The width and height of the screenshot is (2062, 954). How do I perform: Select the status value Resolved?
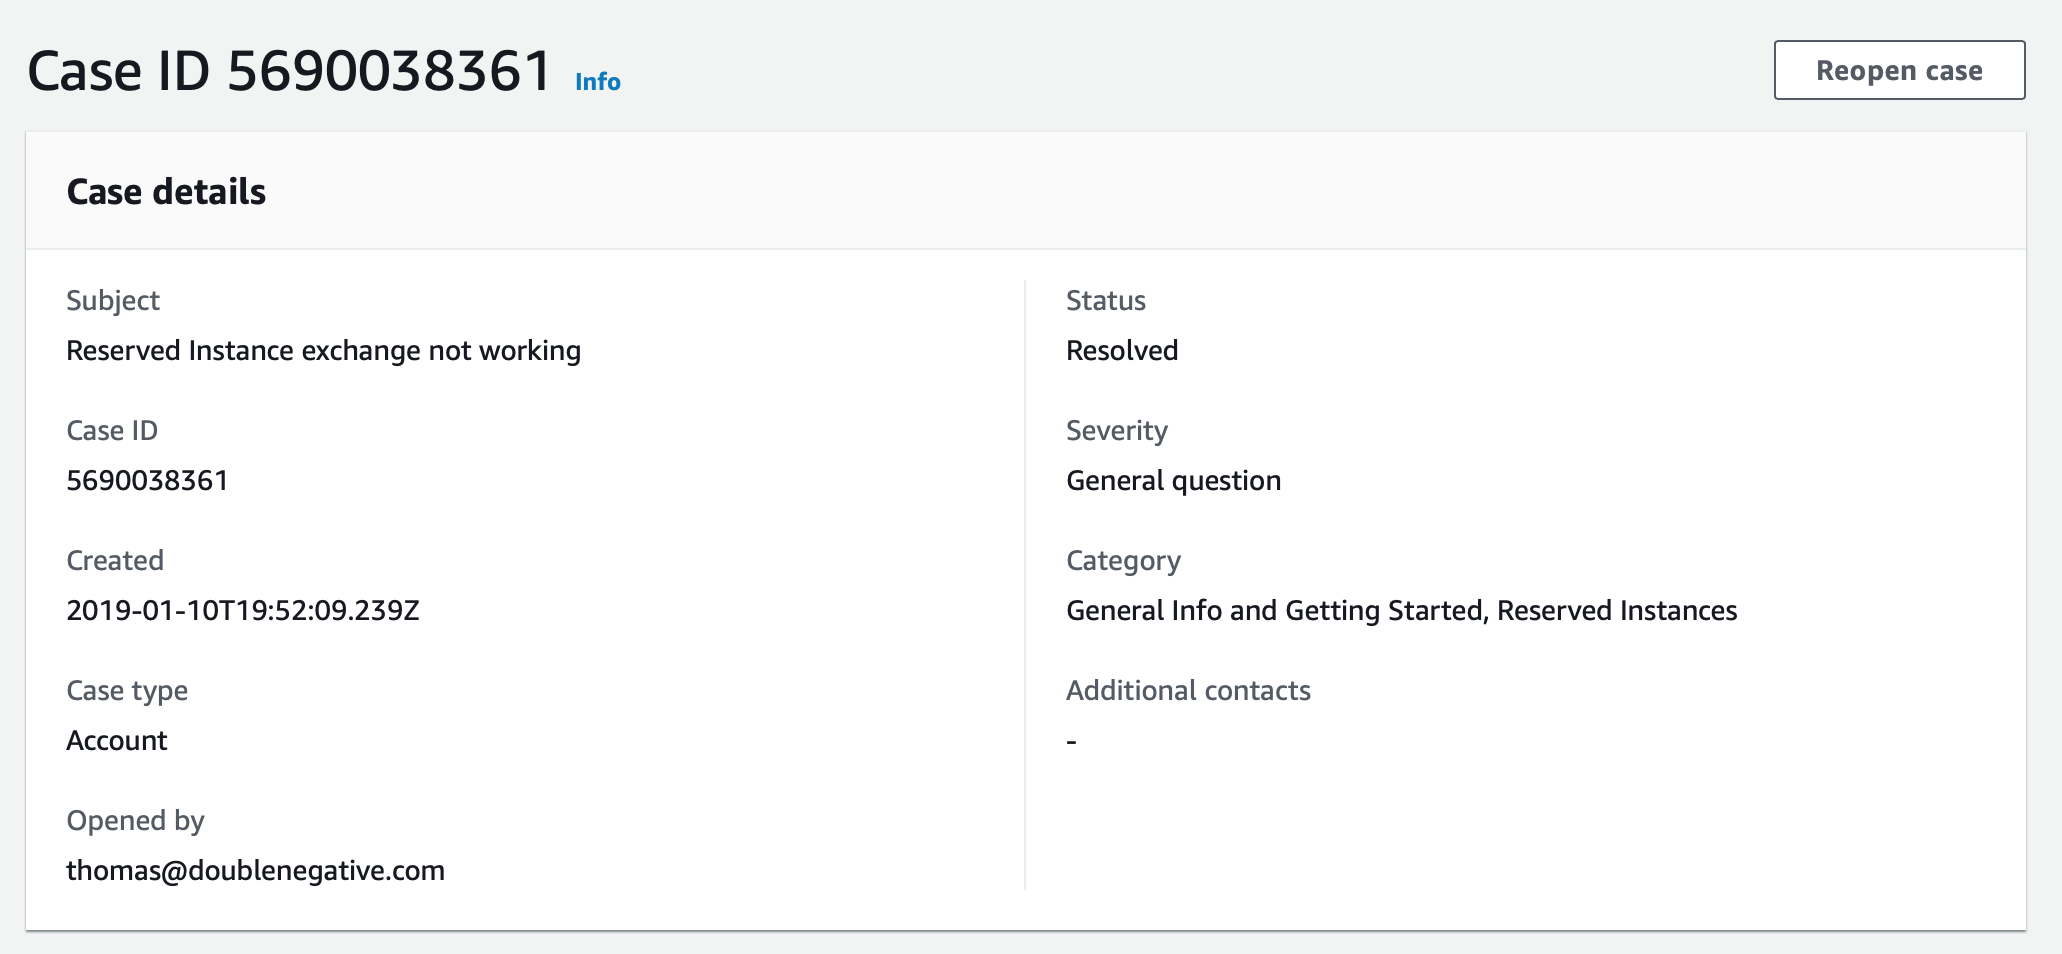[x=1122, y=351]
